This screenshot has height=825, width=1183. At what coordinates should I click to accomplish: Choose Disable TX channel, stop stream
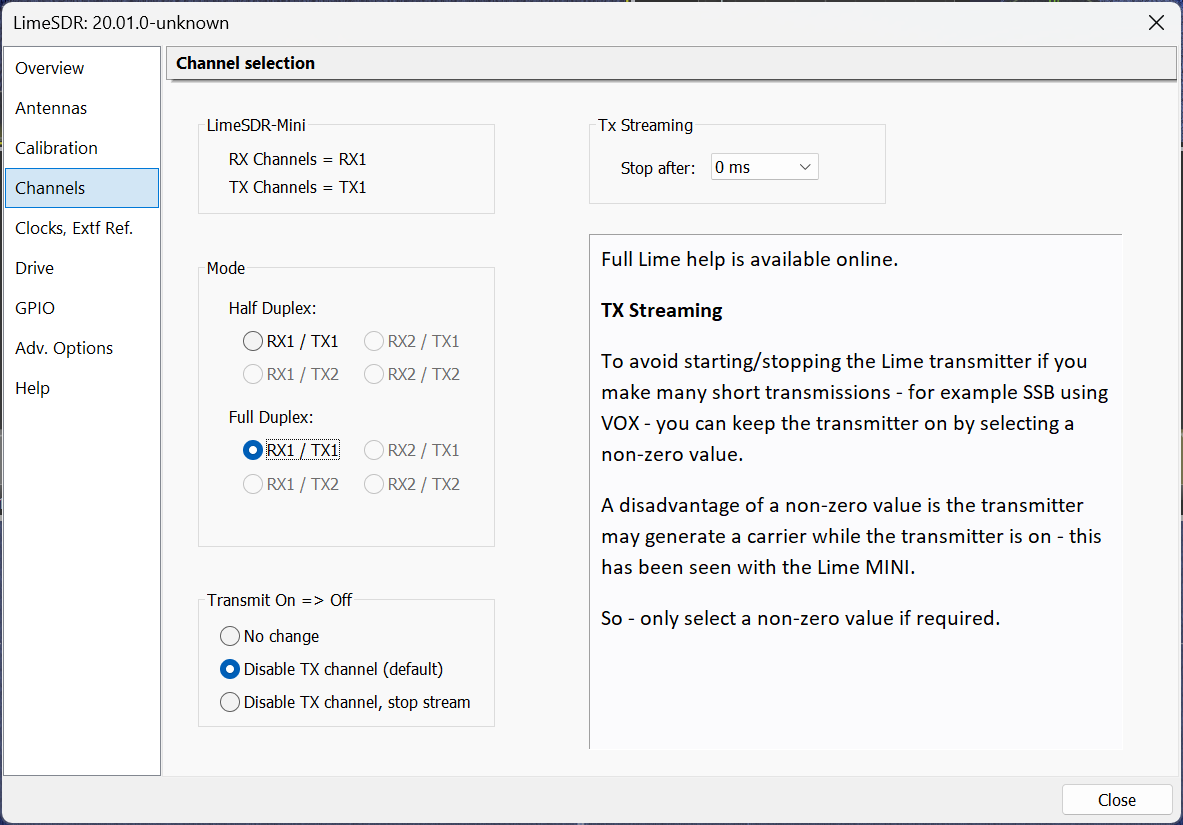(x=230, y=702)
